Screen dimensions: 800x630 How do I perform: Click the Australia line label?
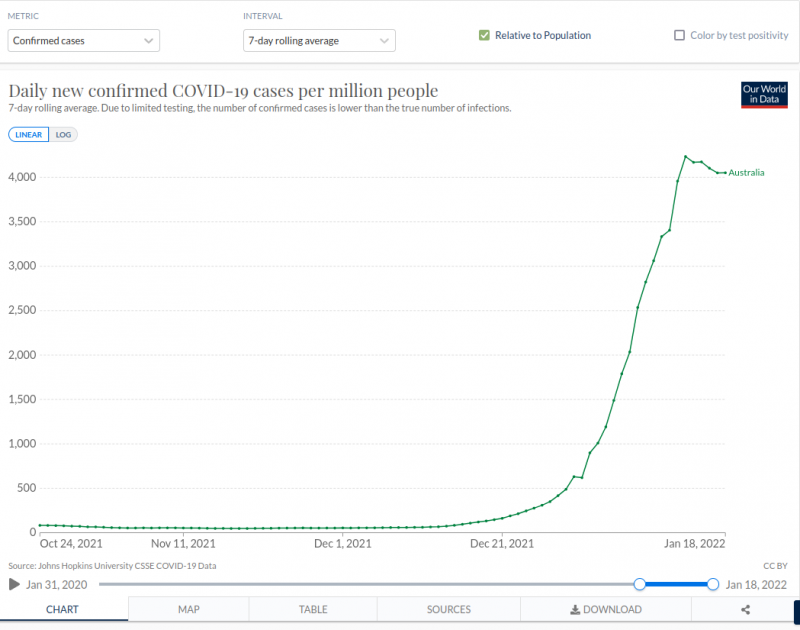[x=746, y=173]
